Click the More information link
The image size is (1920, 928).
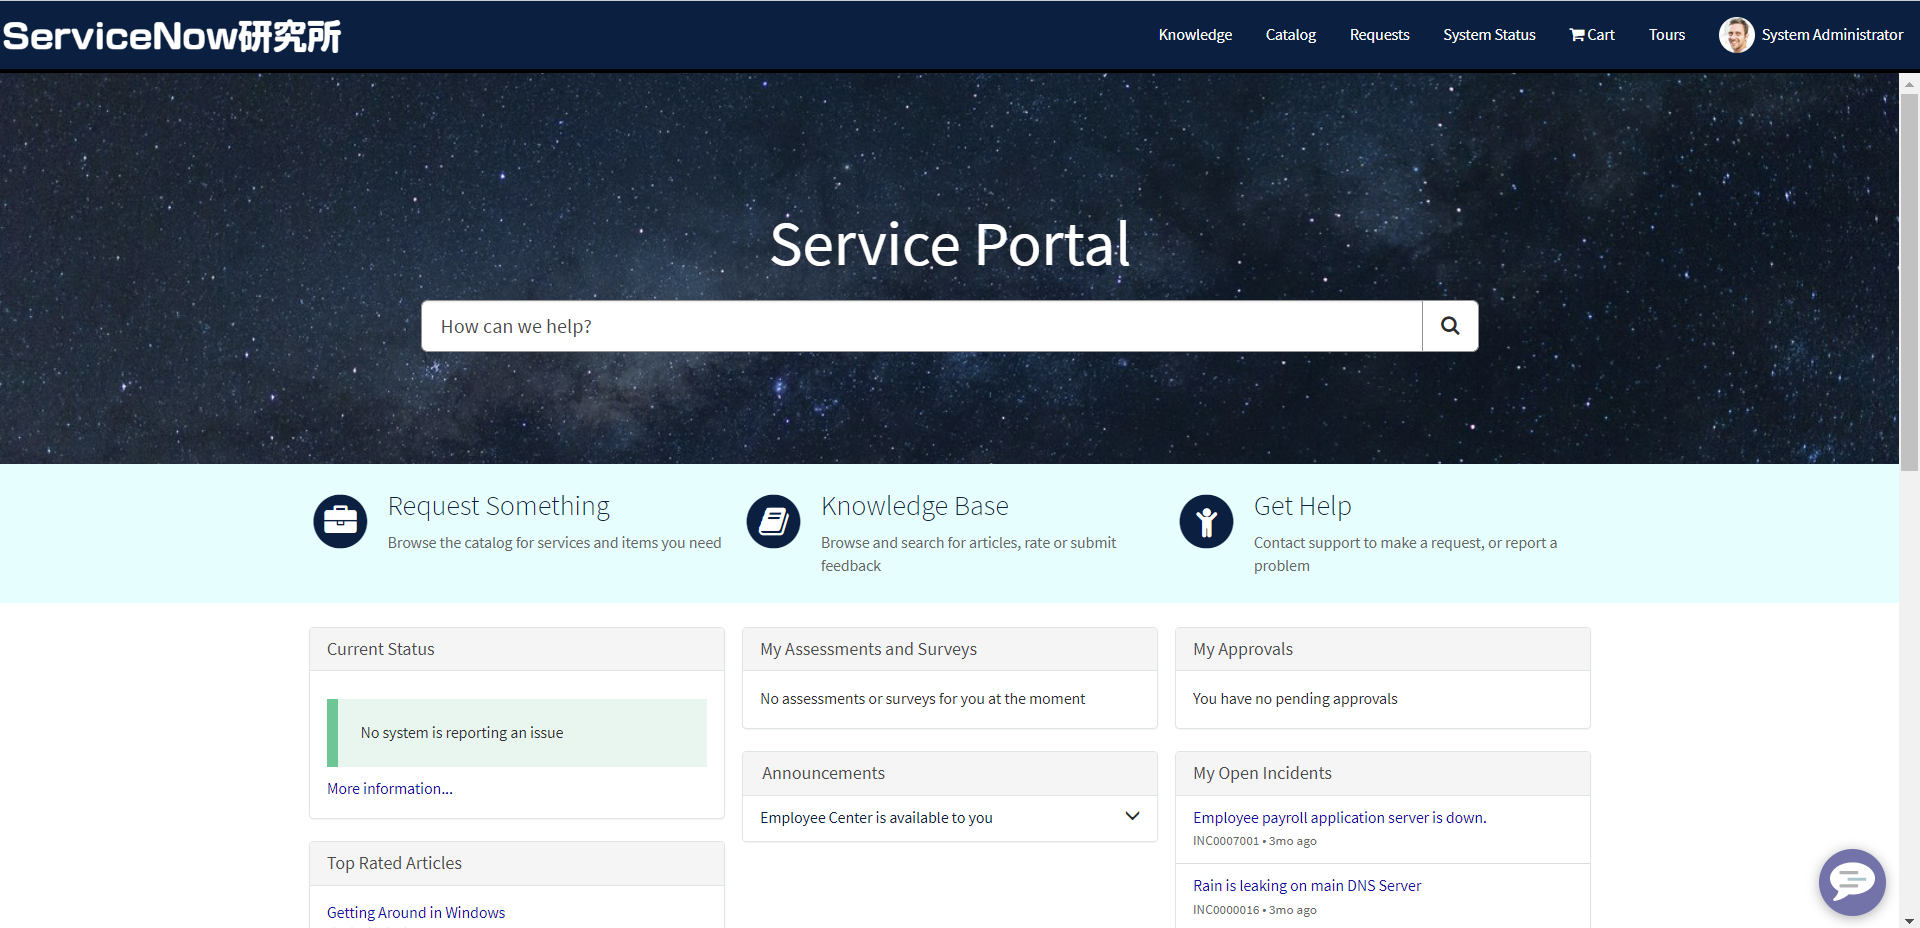point(389,788)
